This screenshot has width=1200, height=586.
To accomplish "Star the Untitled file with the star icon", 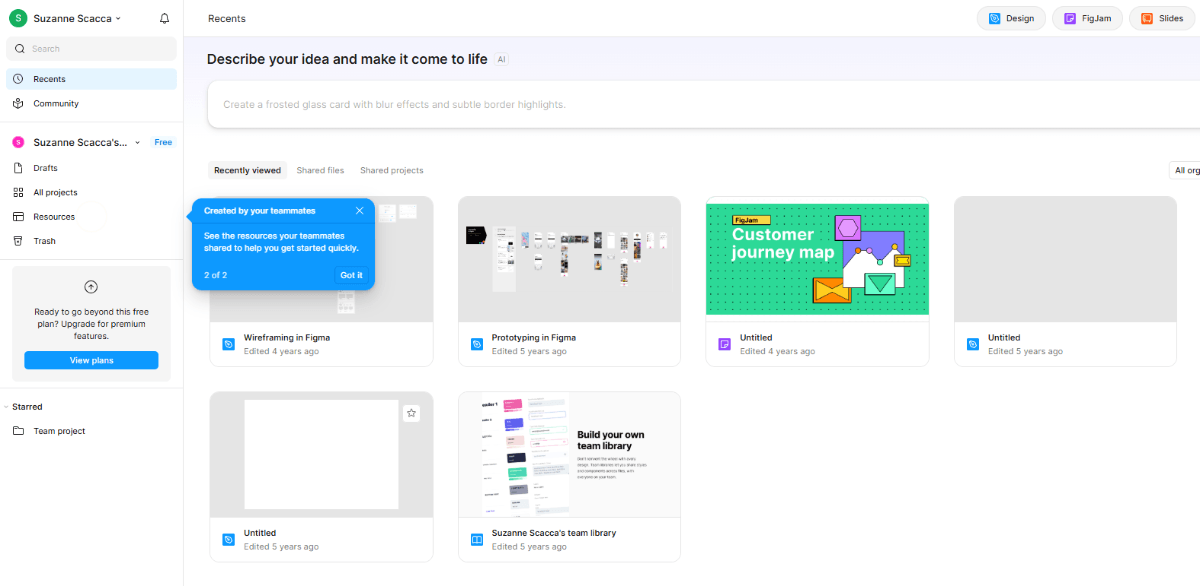I will 412,413.
